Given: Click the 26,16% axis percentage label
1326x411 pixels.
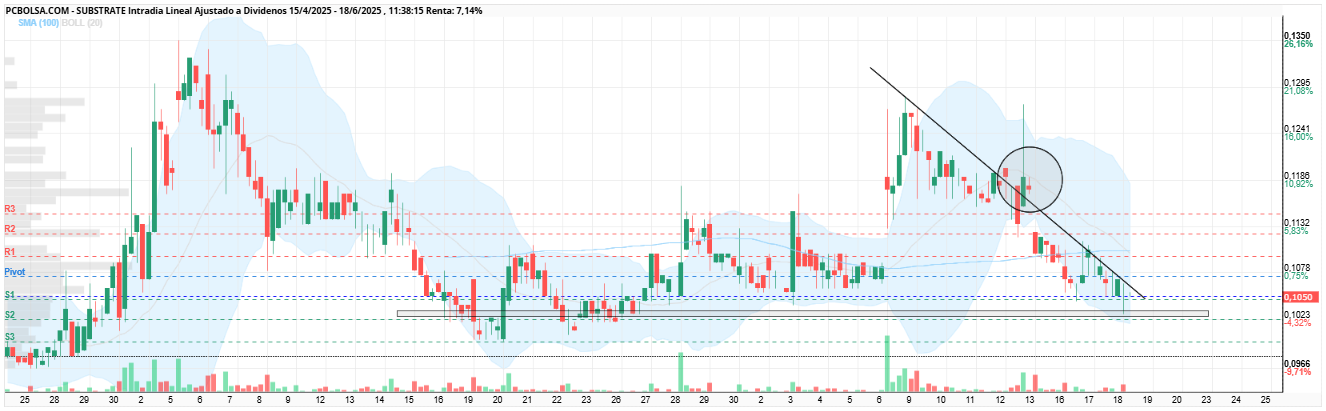Looking at the screenshot, I should [x=1297, y=44].
